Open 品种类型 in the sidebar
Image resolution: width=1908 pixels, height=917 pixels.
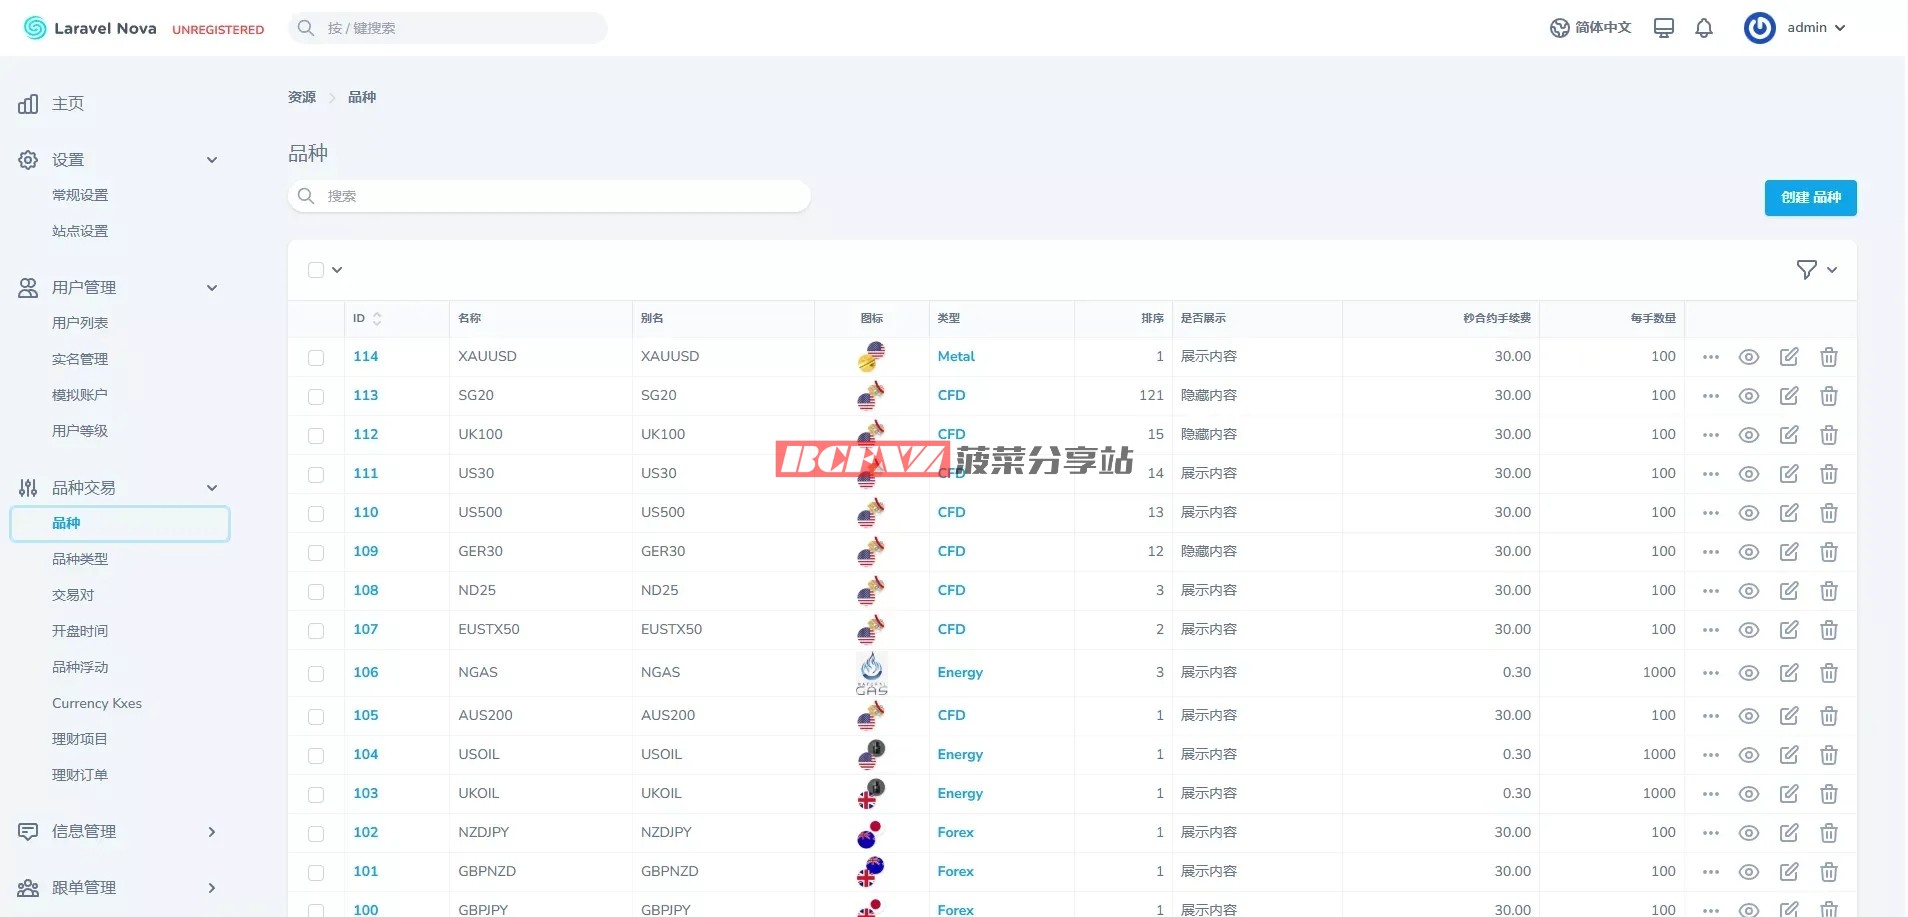click(80, 559)
